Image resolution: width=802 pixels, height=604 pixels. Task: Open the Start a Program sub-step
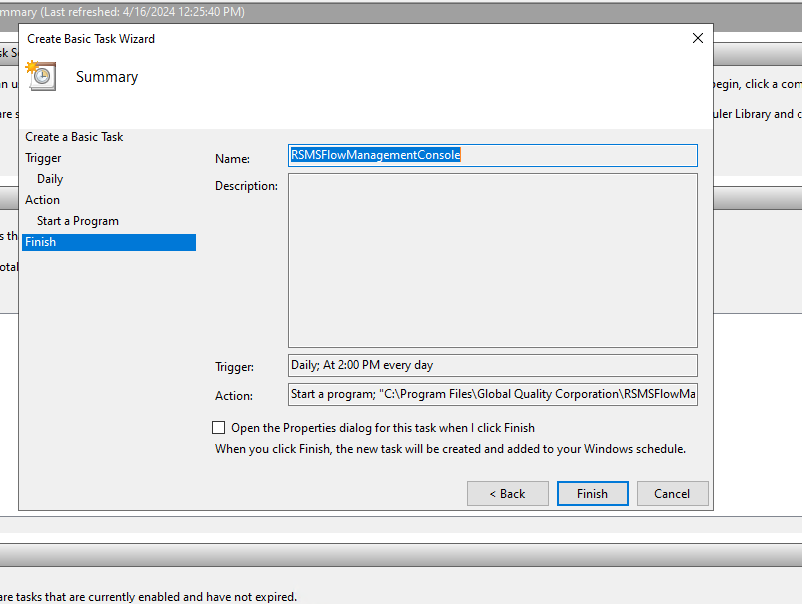[78, 221]
